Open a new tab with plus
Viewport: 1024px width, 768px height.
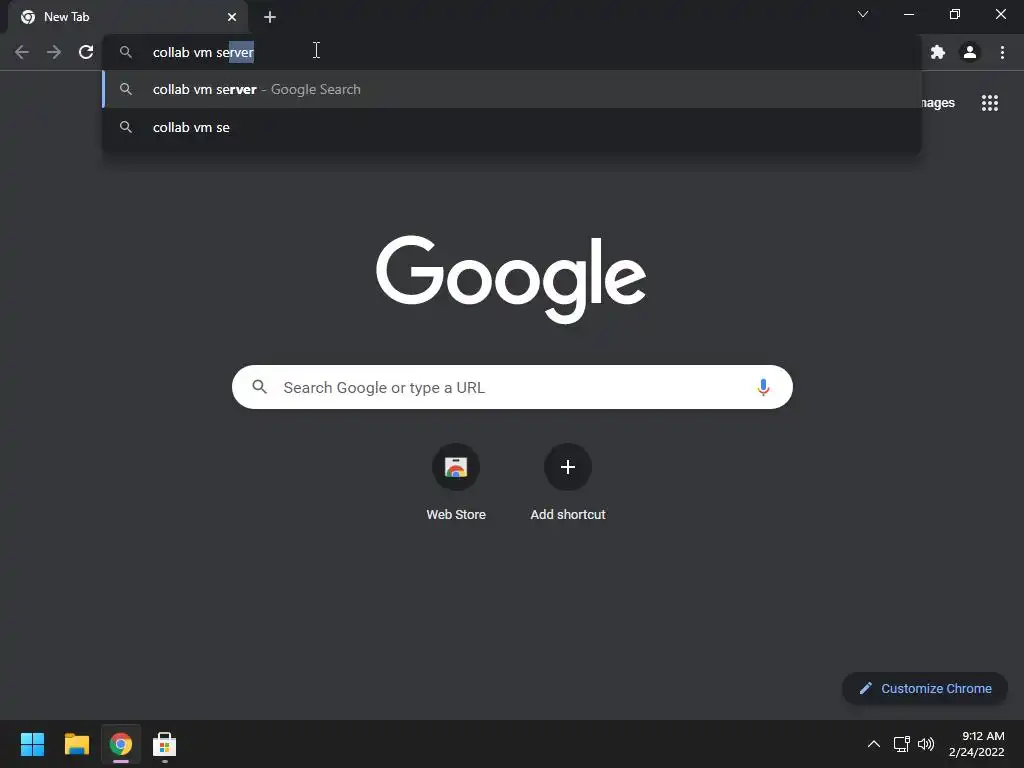click(270, 17)
